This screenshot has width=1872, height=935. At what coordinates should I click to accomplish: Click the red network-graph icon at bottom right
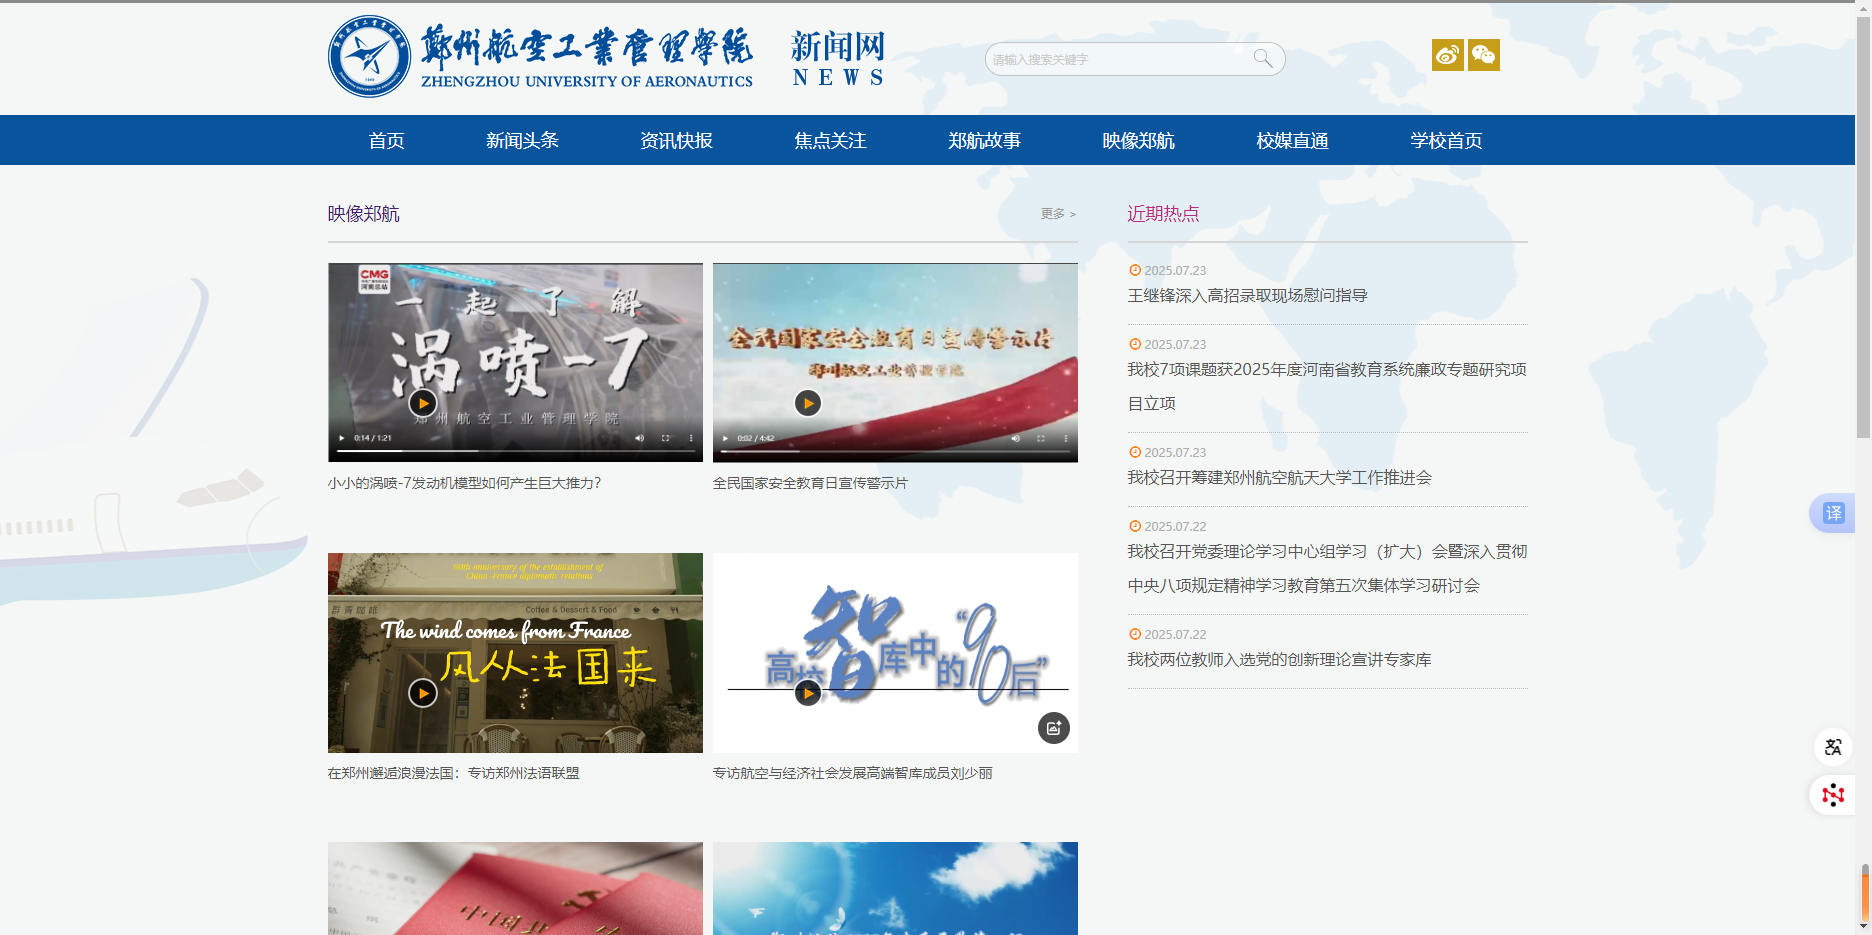tap(1832, 795)
